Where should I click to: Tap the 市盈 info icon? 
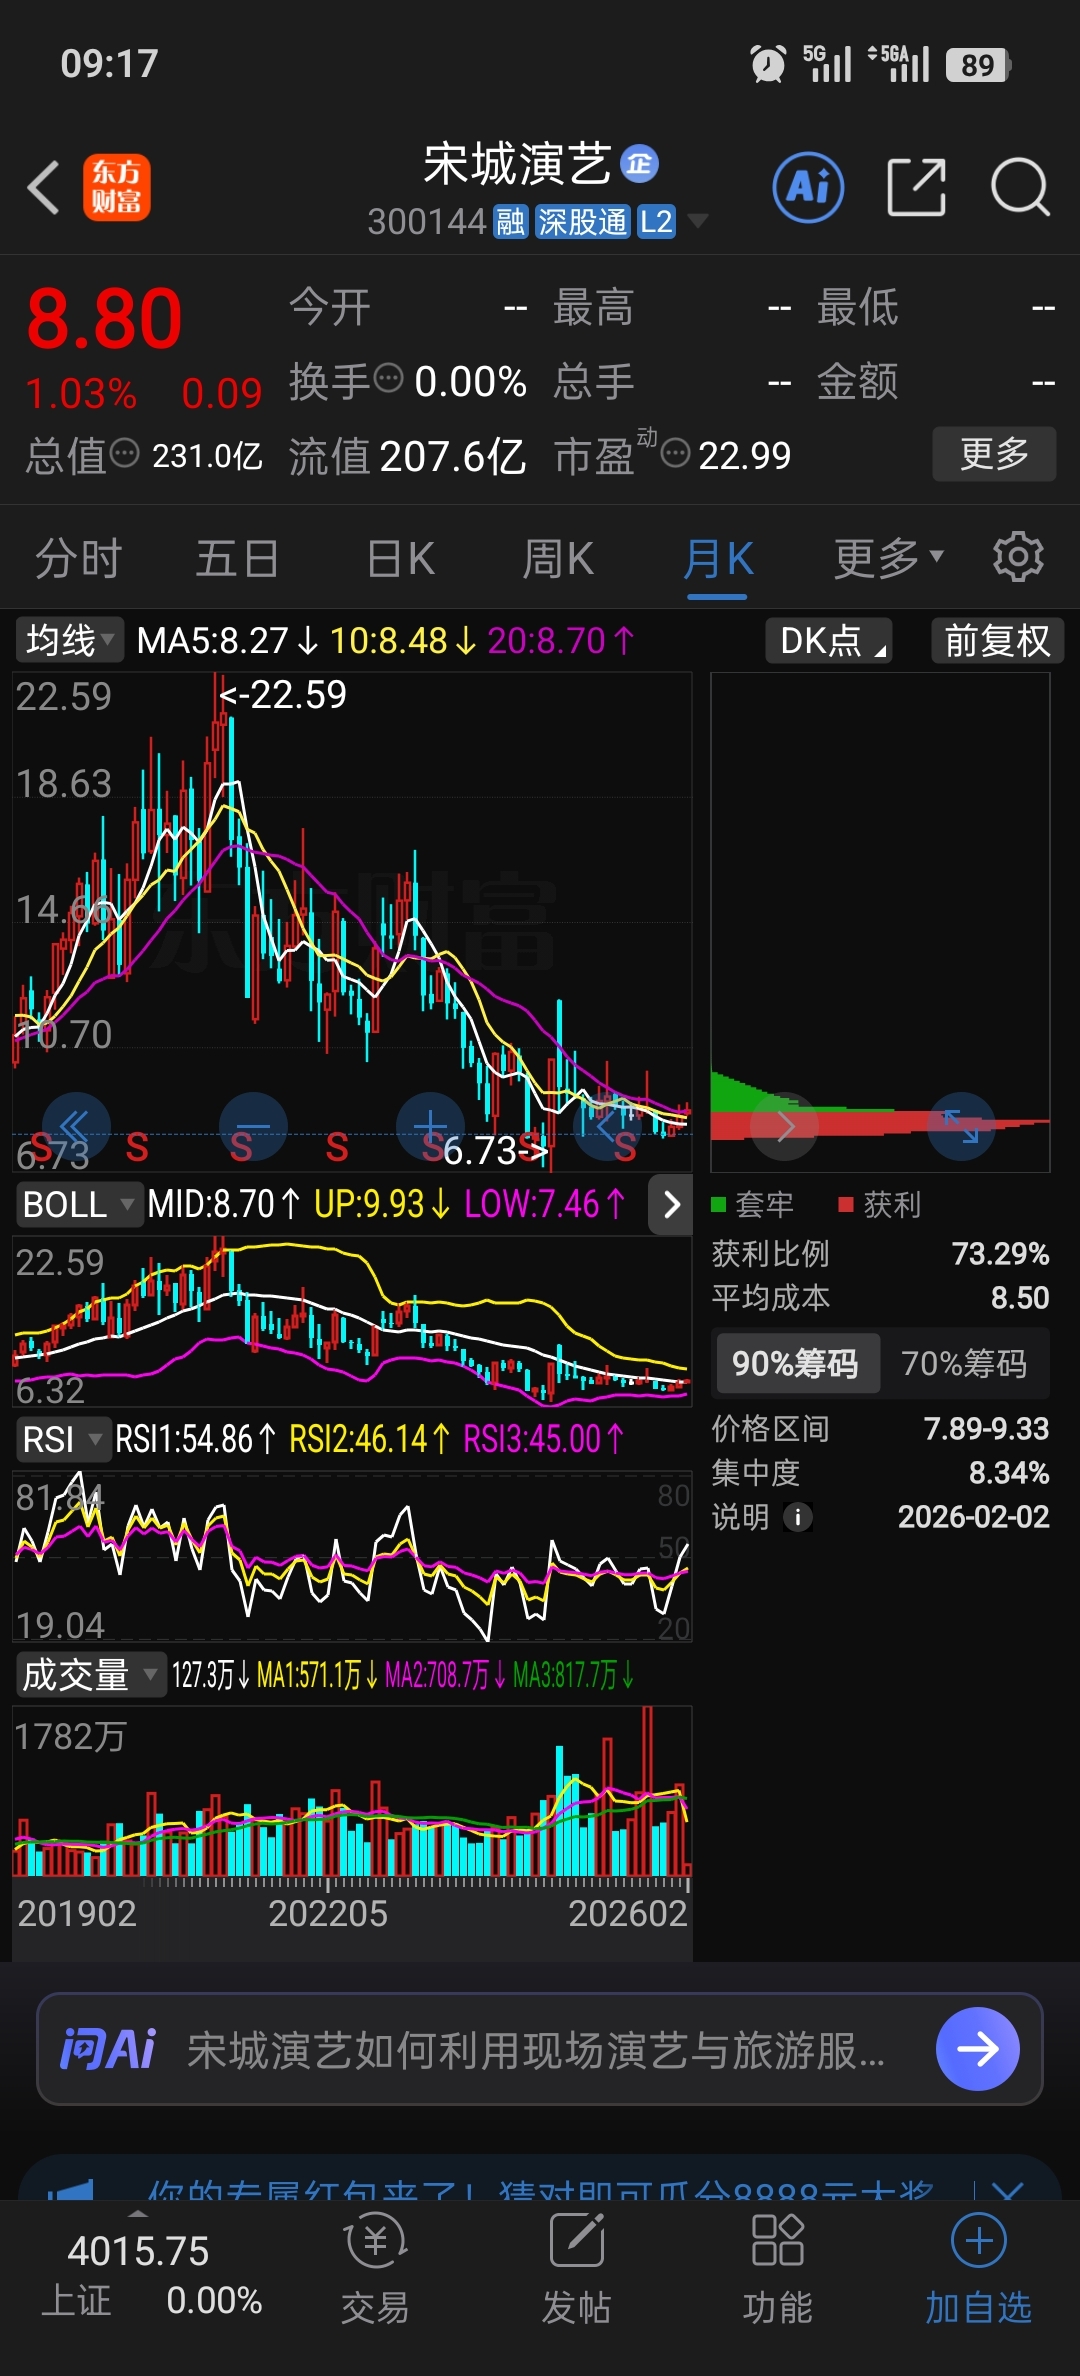coord(676,453)
